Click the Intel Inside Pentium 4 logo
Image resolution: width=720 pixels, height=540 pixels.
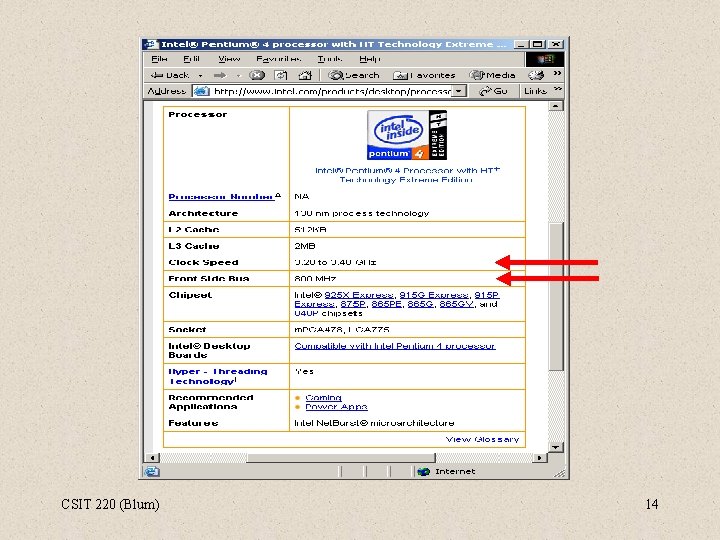(406, 135)
